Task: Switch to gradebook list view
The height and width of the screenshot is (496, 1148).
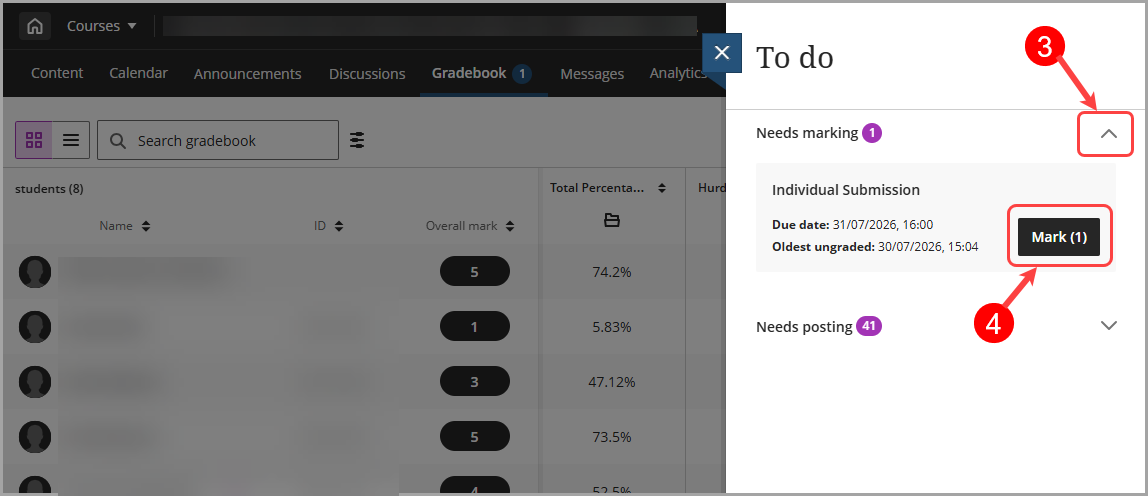Action: click(71, 140)
